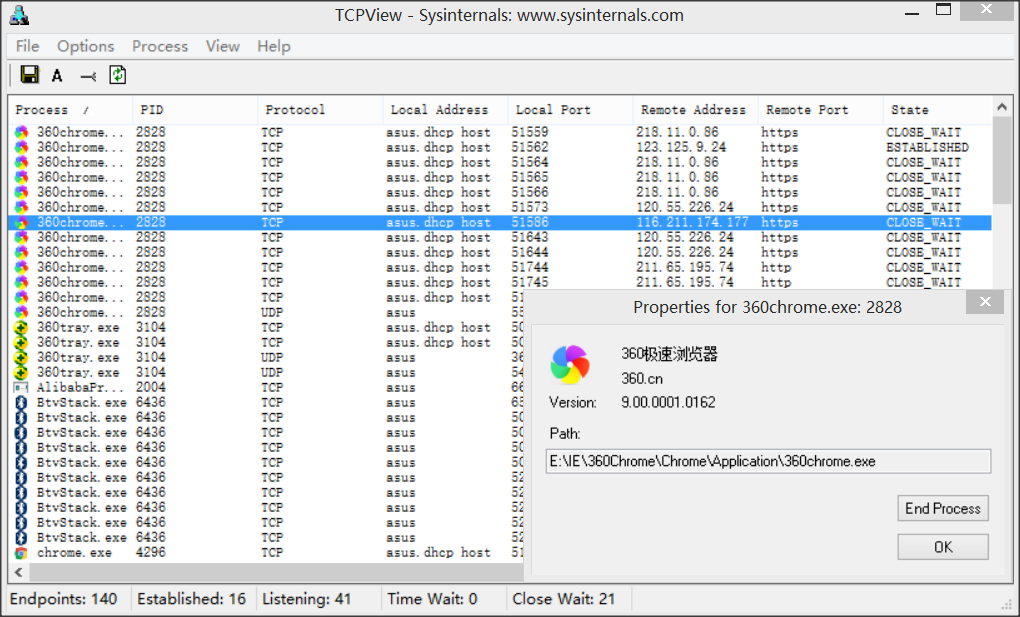Close the Properties for 360chrome.exe dialog
1020x617 pixels.
(x=985, y=301)
